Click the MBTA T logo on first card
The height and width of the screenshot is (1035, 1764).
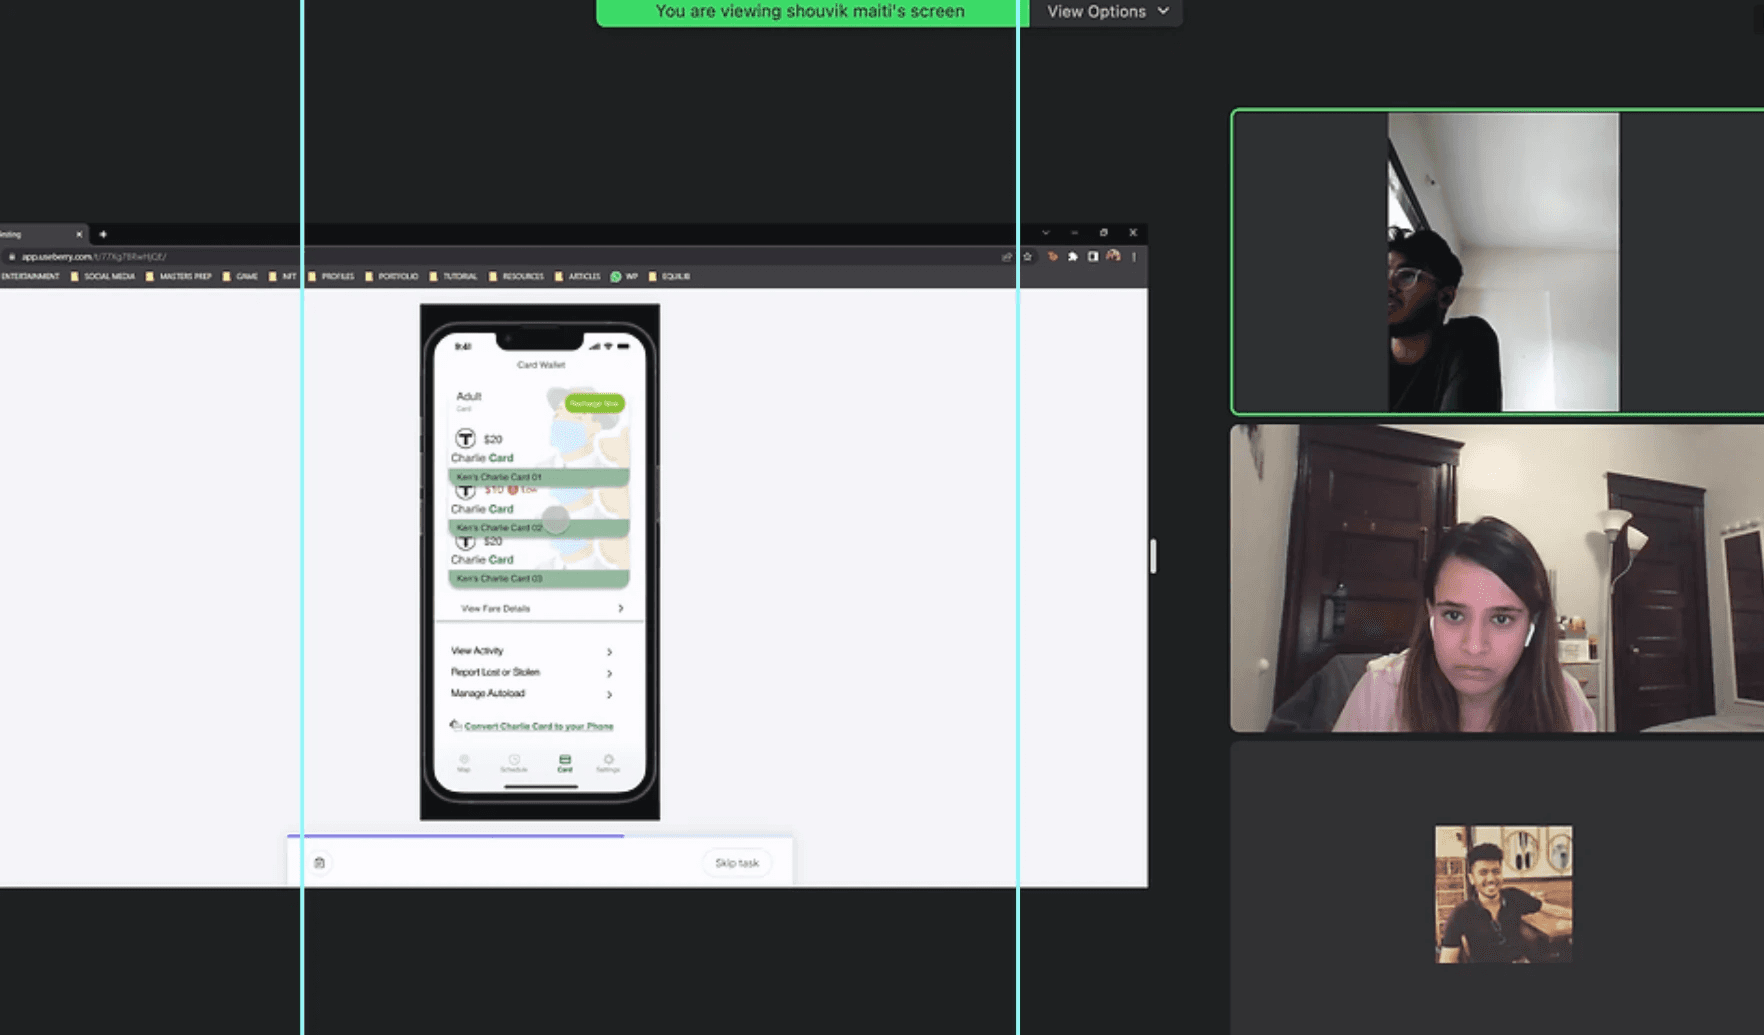(x=465, y=438)
